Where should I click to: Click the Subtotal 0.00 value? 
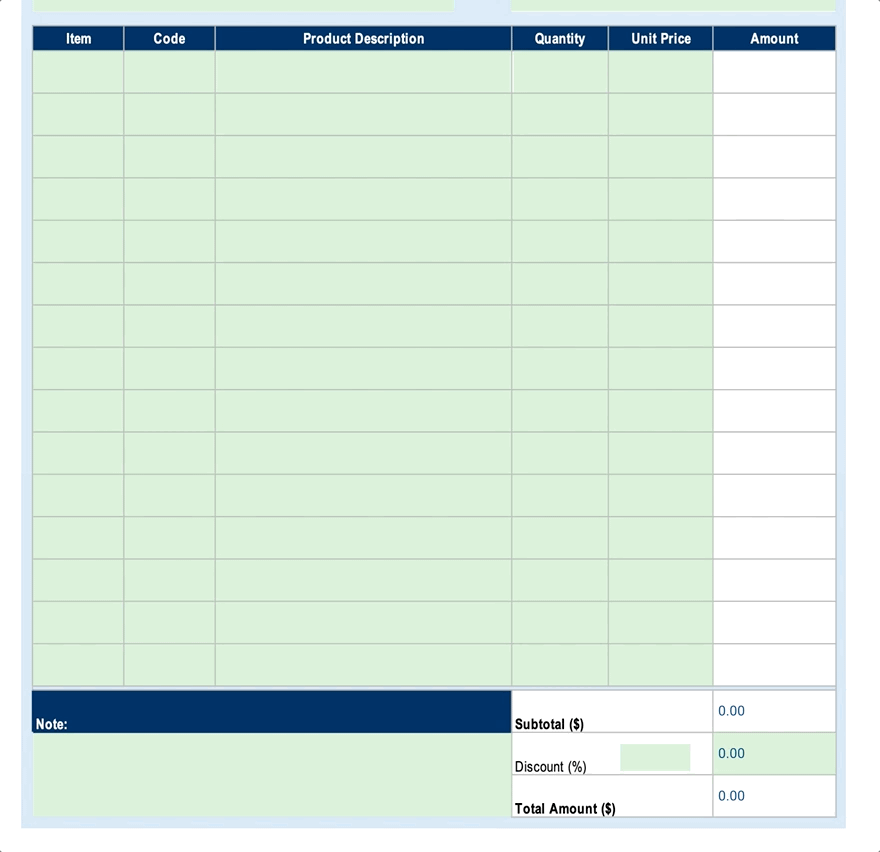(x=731, y=711)
